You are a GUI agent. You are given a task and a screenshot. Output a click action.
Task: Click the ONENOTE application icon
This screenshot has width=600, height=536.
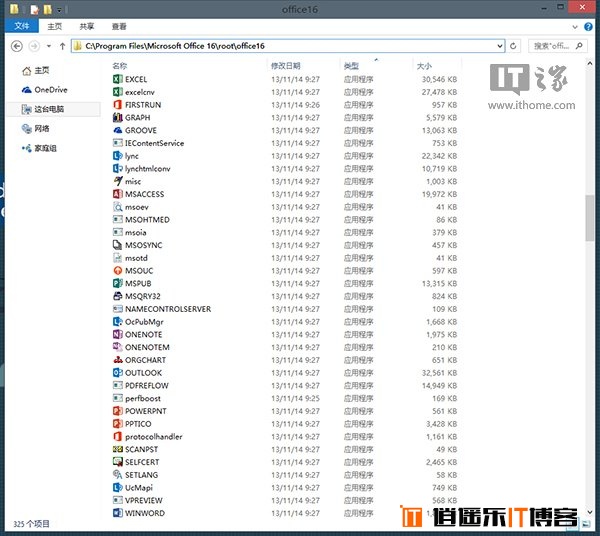tap(117, 334)
